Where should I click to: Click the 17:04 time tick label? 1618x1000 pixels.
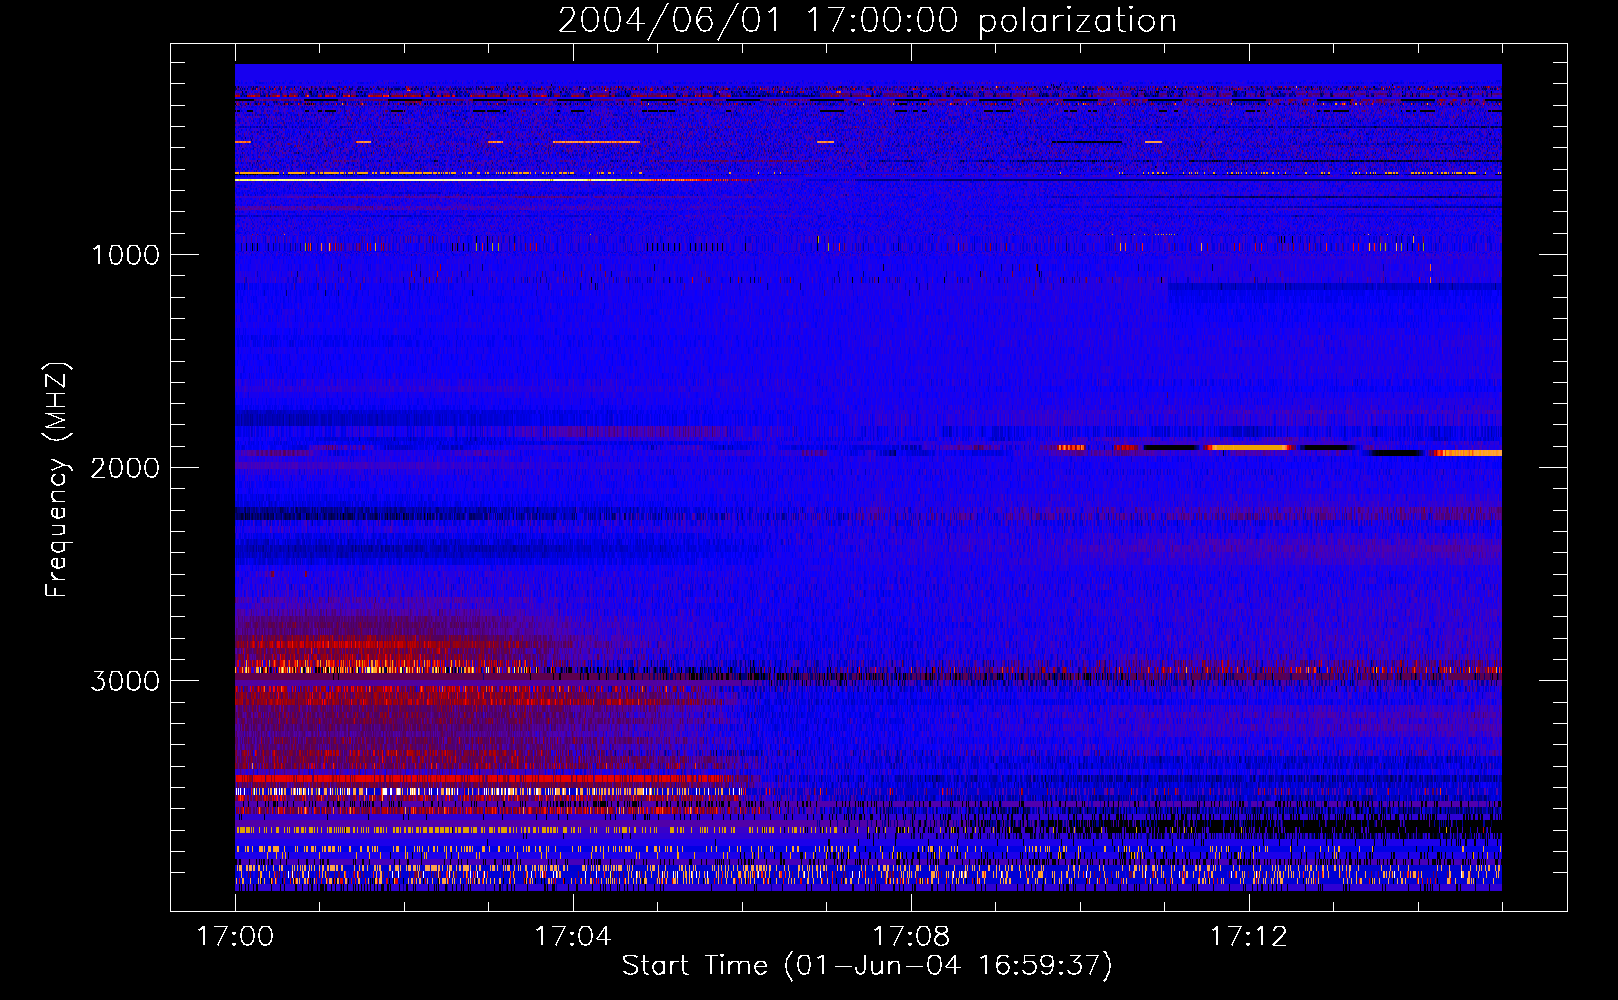573,937
